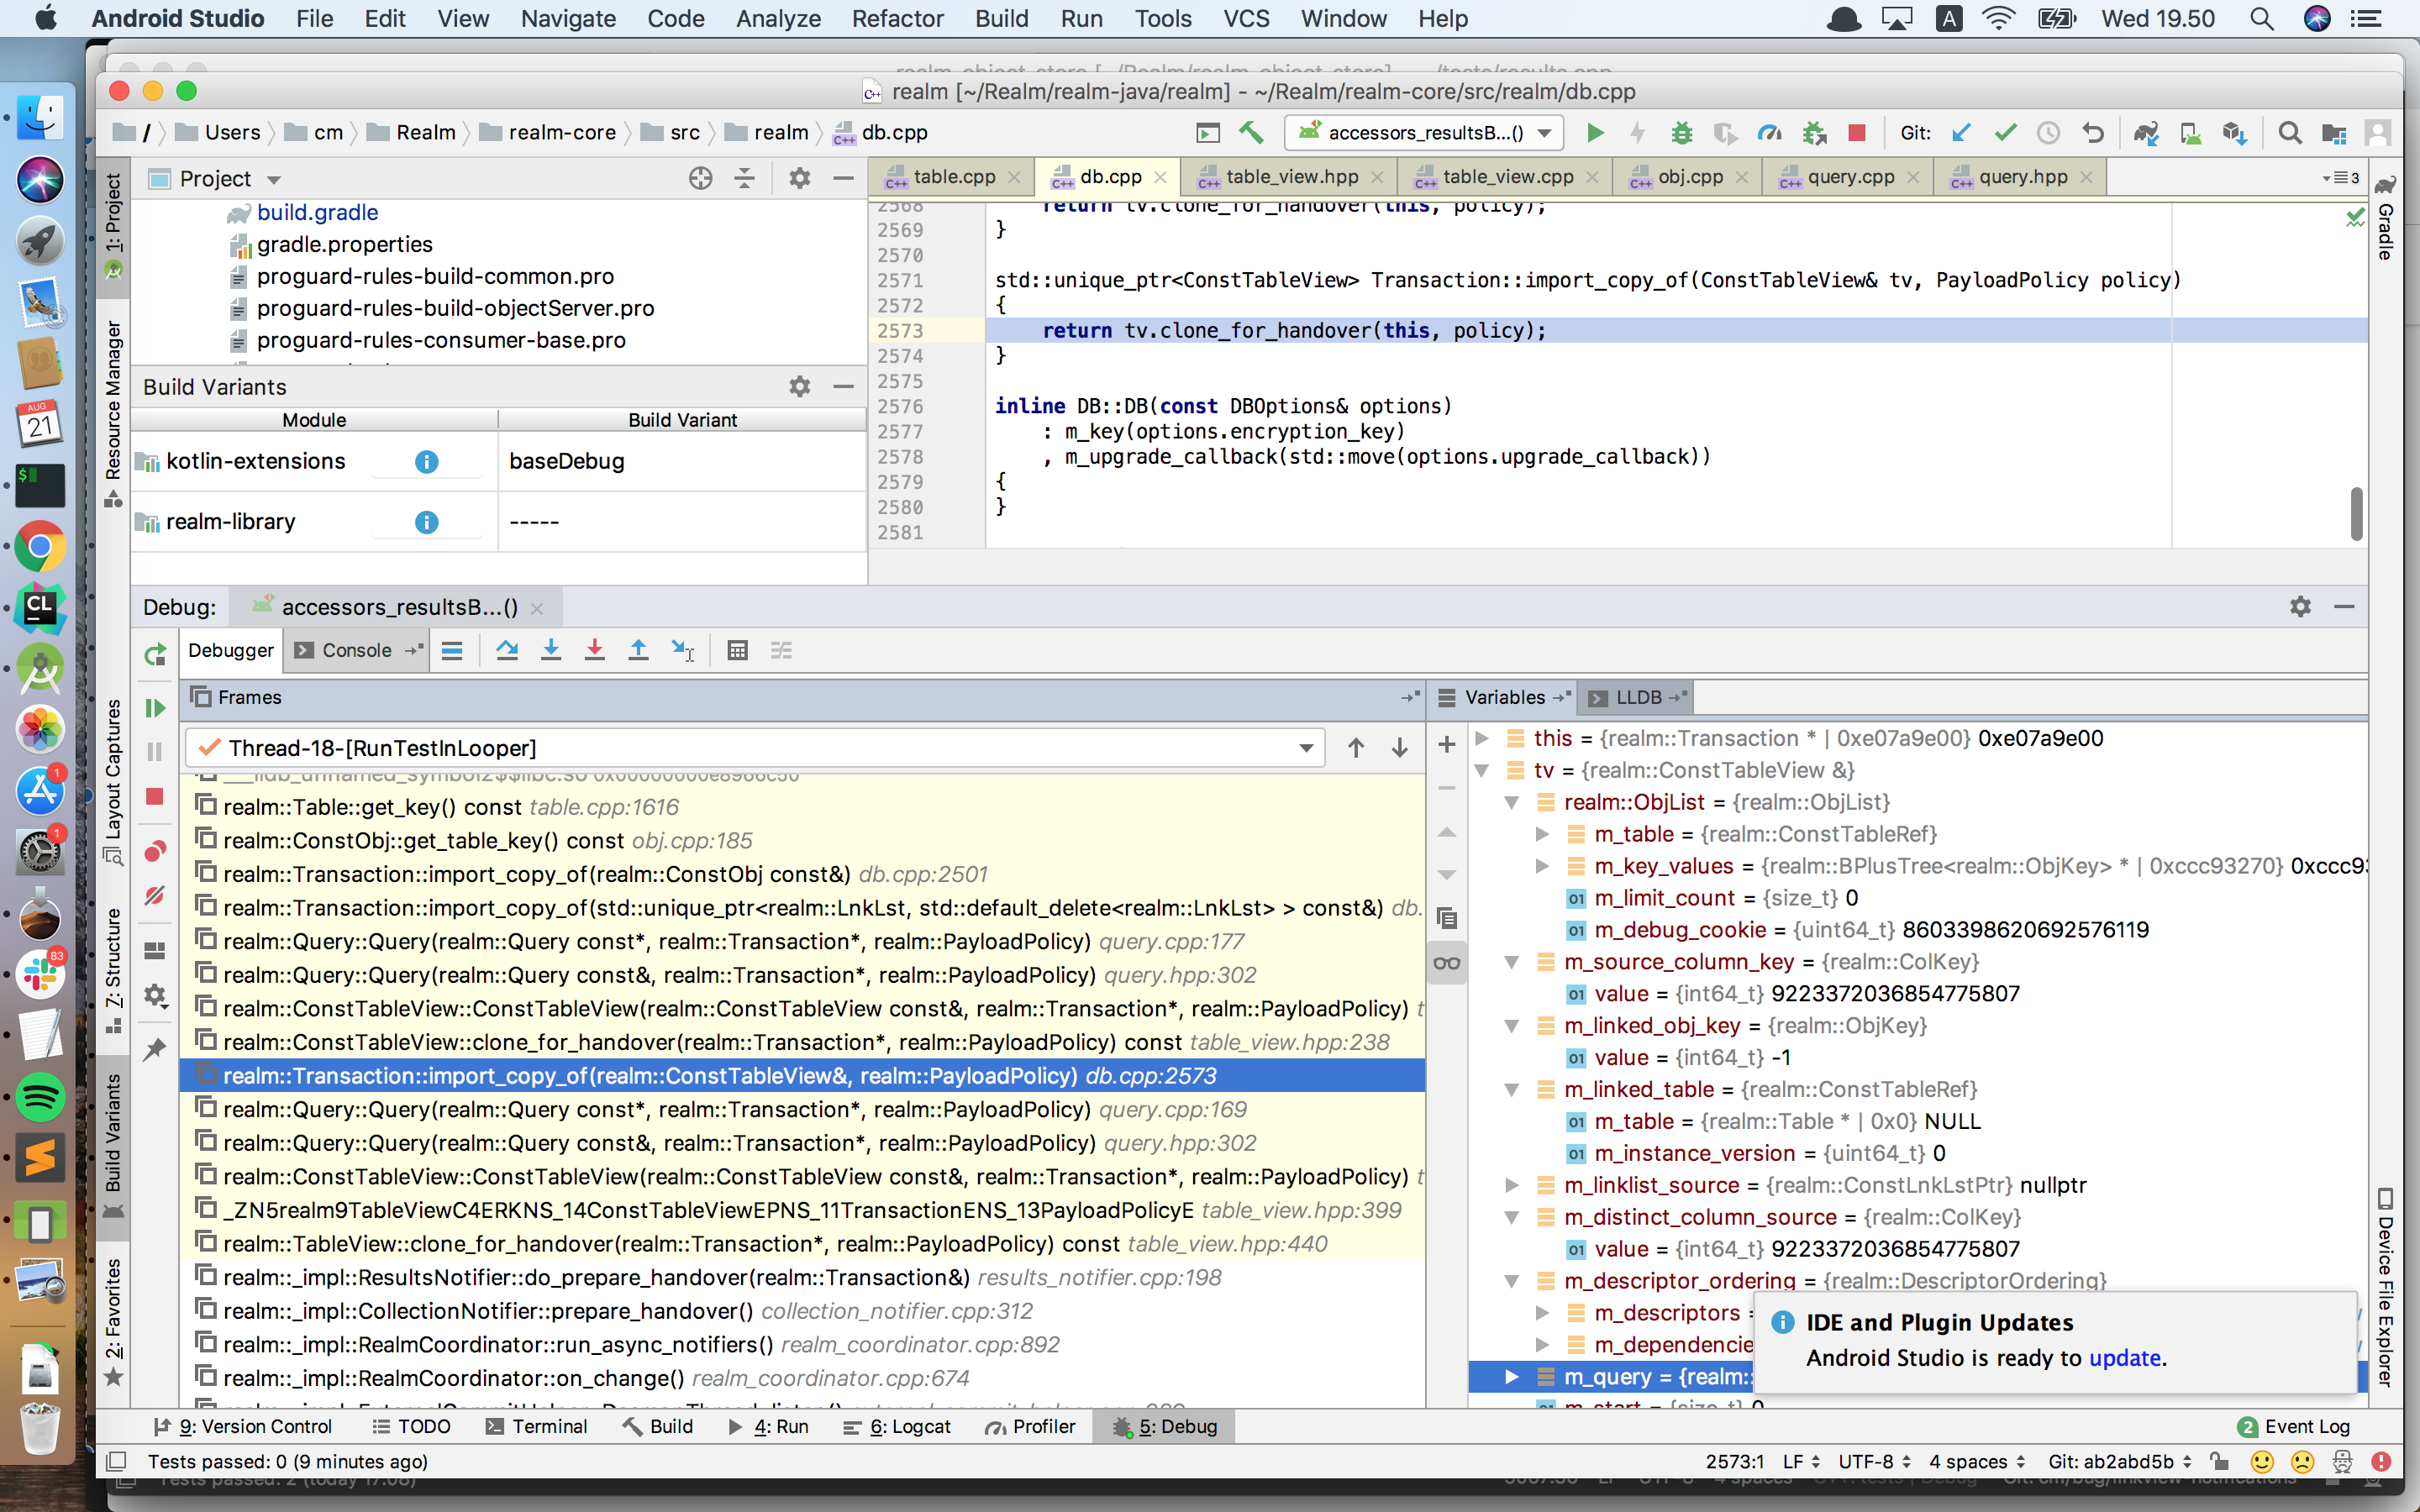Open thread selector Thread-18-[RunTestInLooper]
The width and height of the screenshot is (2420, 1512).
[756, 748]
